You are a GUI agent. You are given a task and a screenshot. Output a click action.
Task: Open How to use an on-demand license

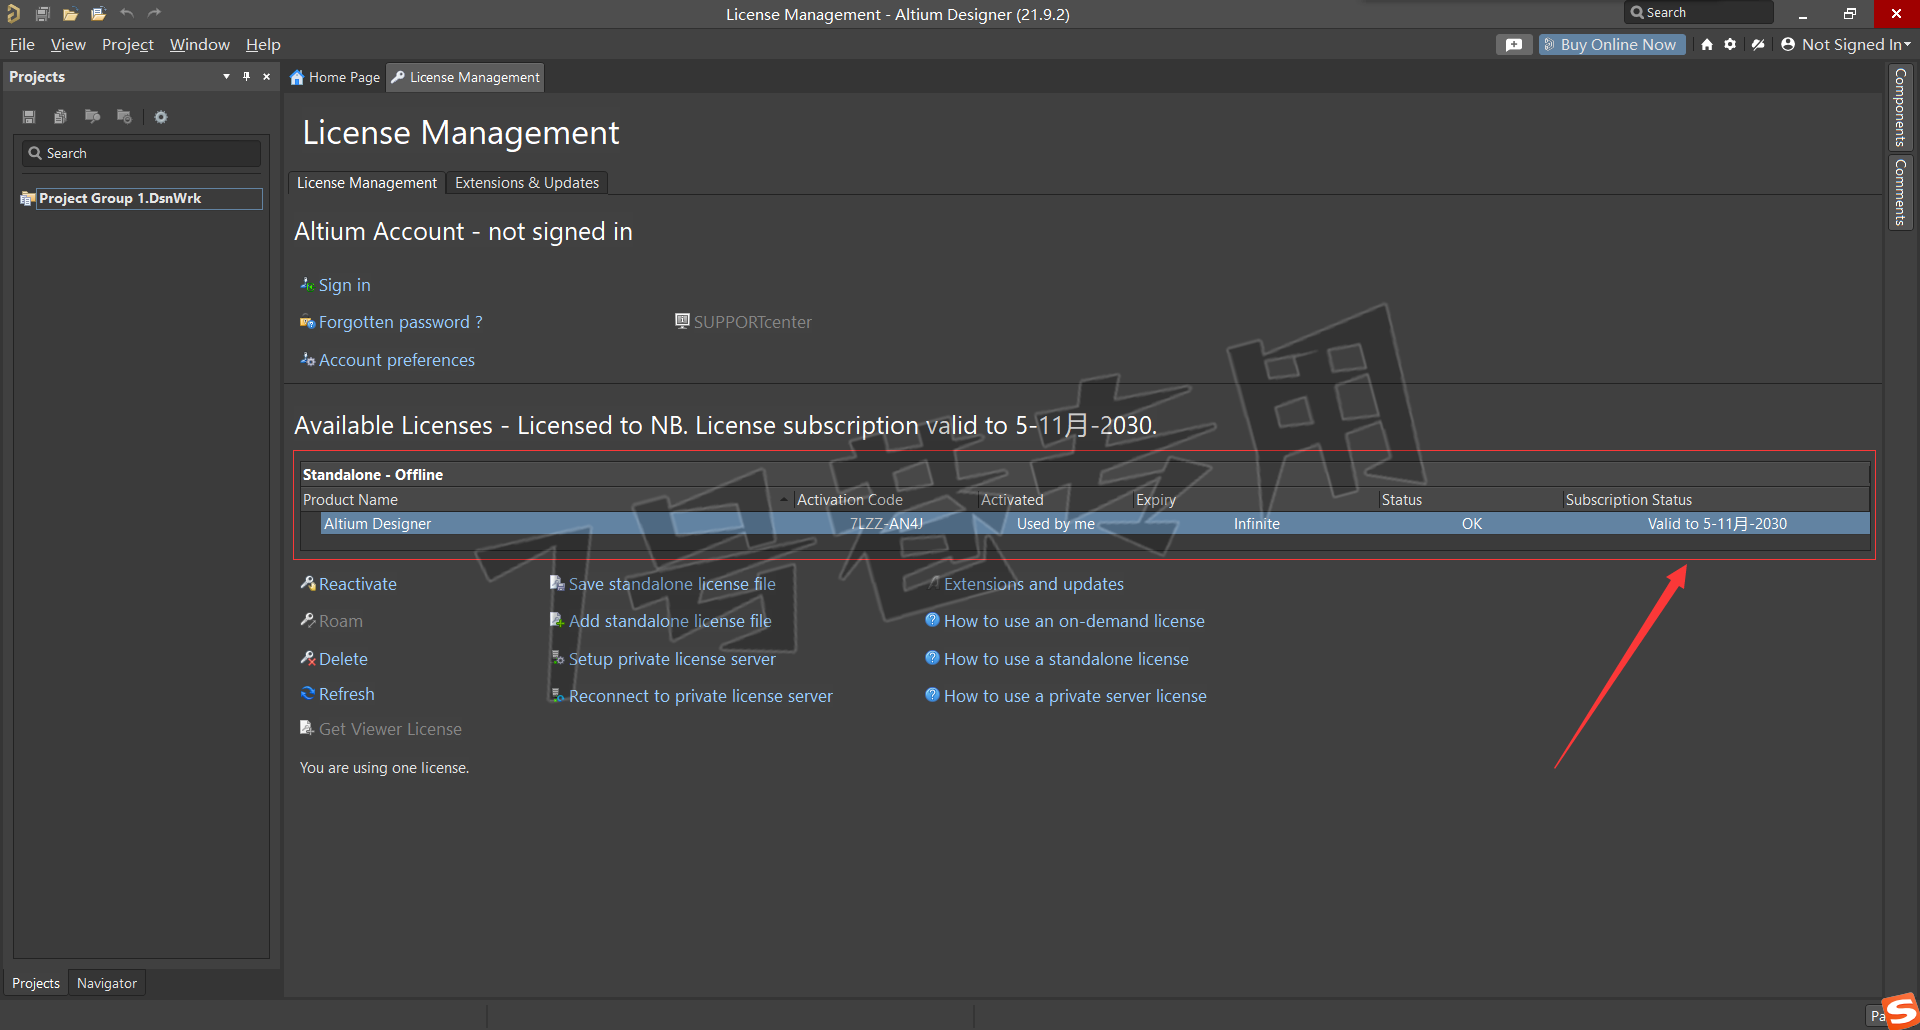[x=1065, y=621]
